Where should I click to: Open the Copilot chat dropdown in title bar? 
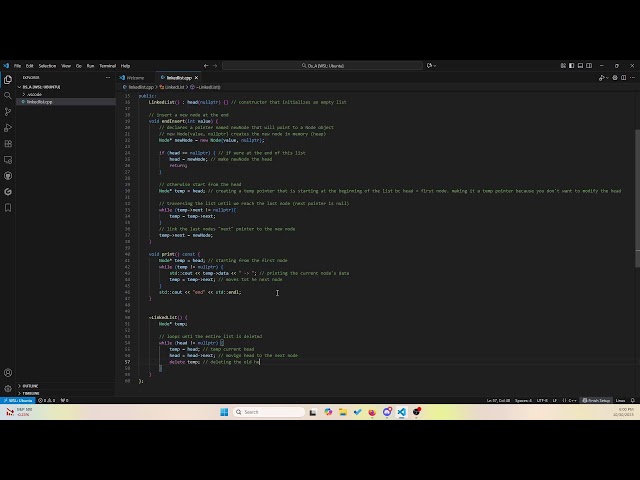[431, 66]
